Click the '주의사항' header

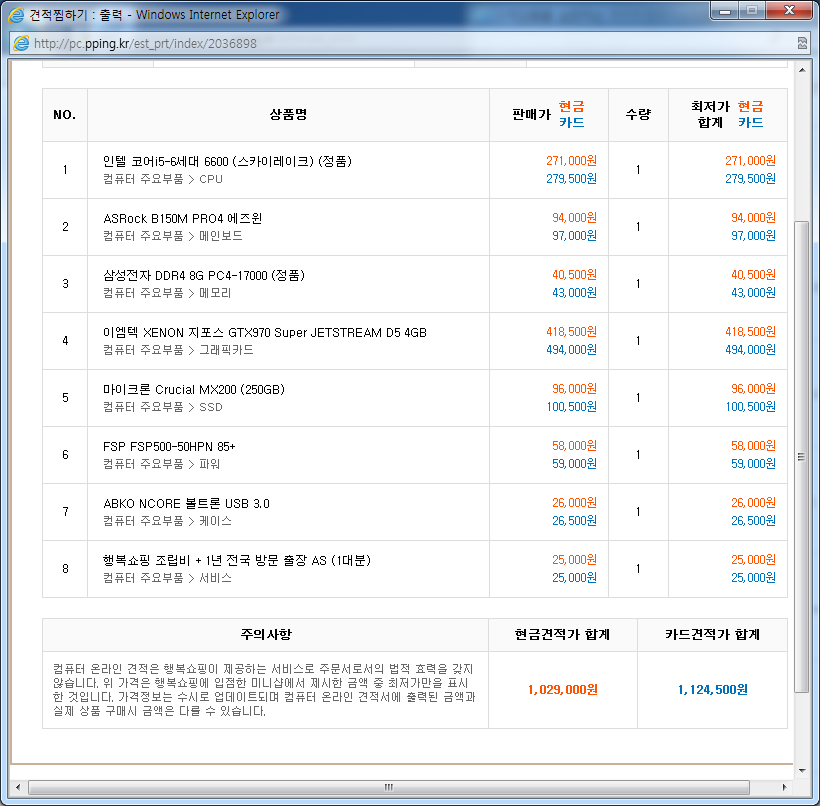pyautogui.click(x=266, y=634)
